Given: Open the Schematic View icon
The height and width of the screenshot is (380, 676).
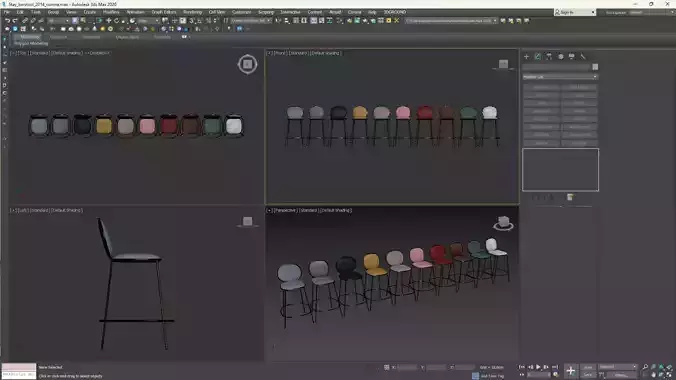Looking at the screenshot, I should point(330,20).
